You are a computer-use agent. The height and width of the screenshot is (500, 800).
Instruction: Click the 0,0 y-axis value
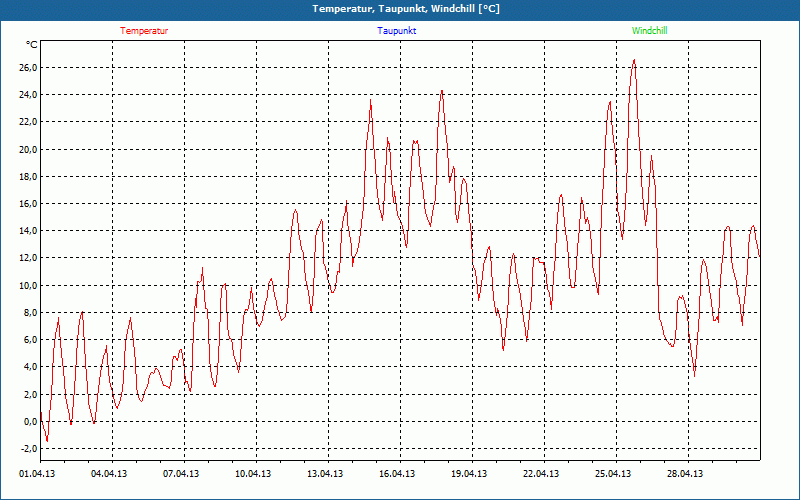[x=30, y=421]
